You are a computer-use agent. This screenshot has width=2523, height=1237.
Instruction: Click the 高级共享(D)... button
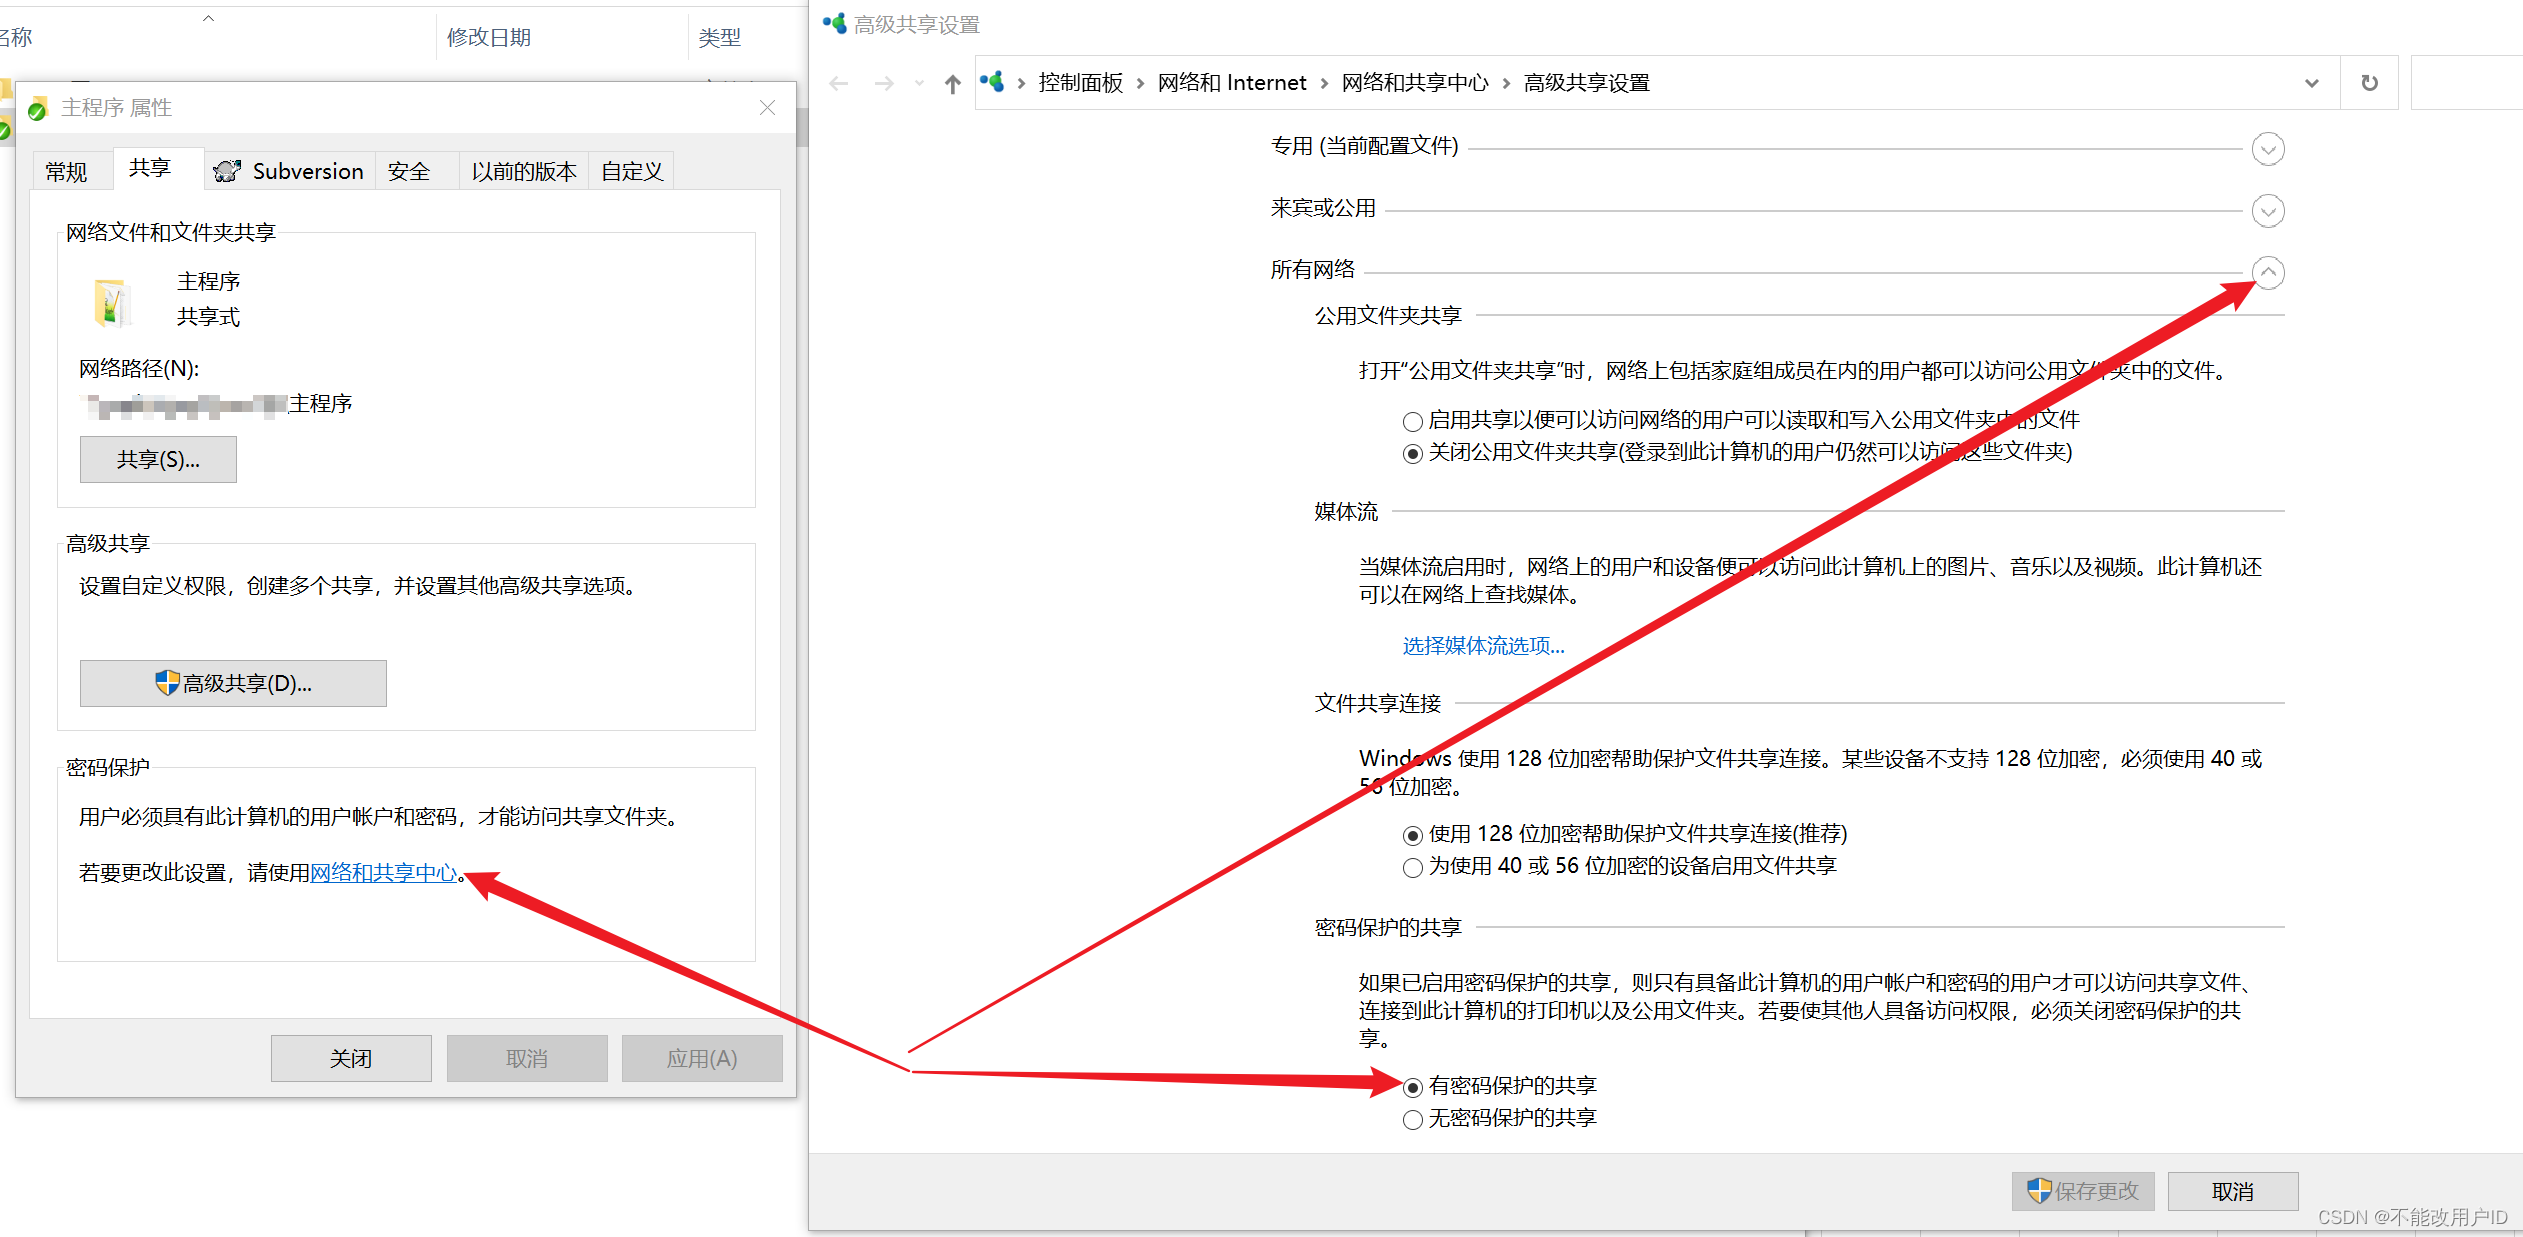coord(233,683)
